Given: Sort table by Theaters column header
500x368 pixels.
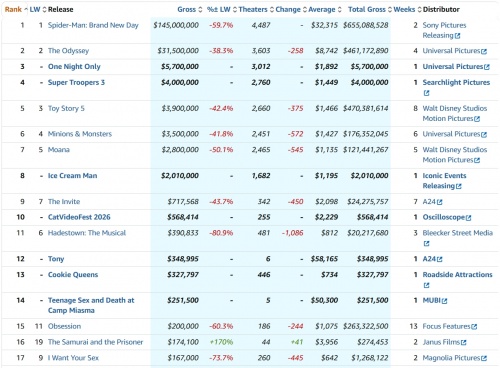Looking at the screenshot, I should 256,9.
